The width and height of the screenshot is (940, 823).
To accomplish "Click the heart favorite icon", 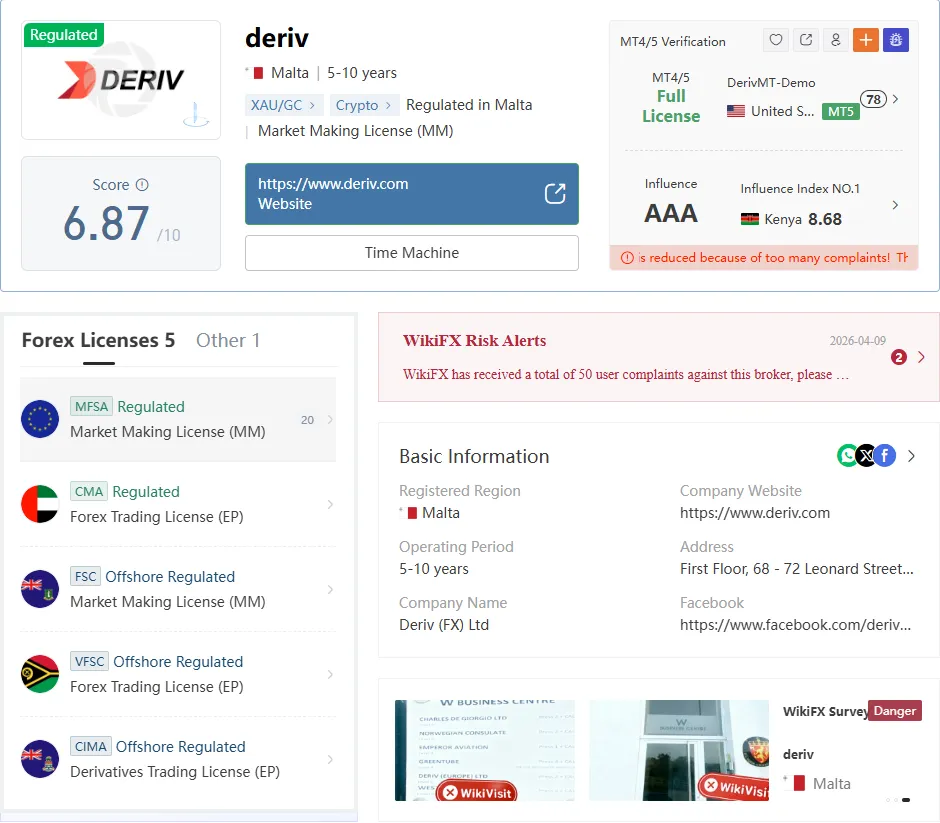I will (x=776, y=40).
